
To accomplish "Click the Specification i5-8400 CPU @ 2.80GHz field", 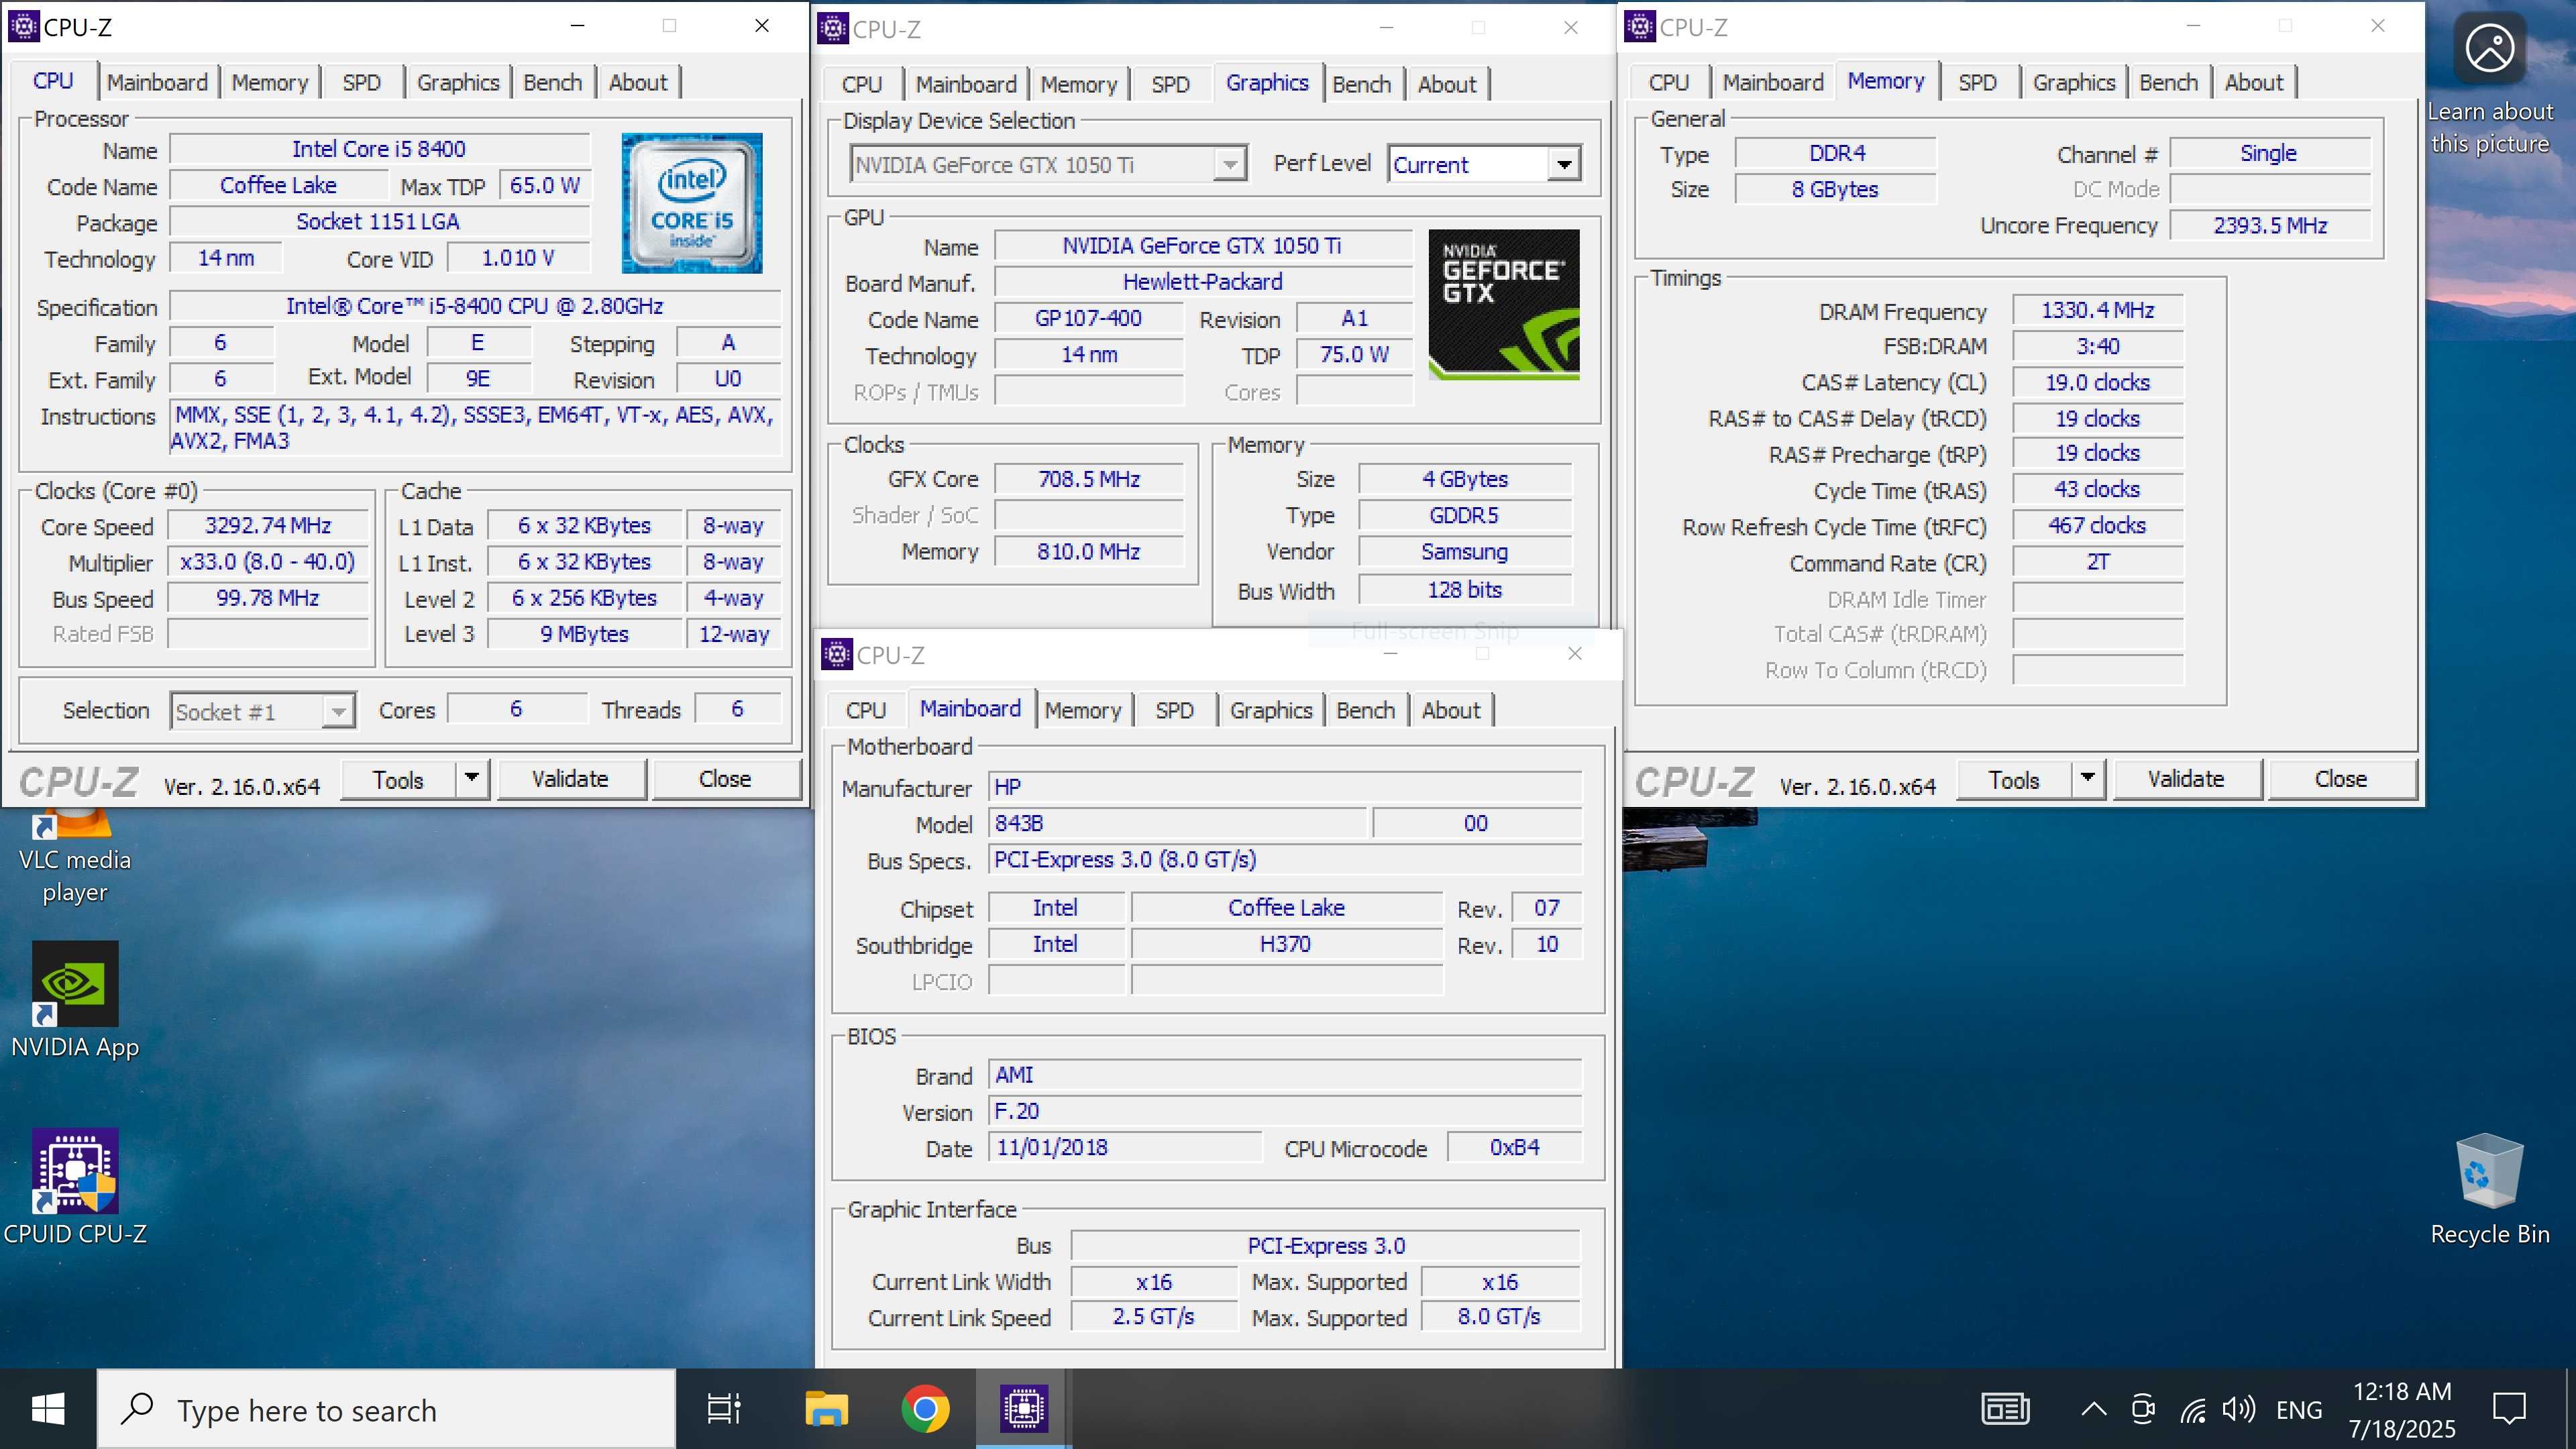I will 474,306.
